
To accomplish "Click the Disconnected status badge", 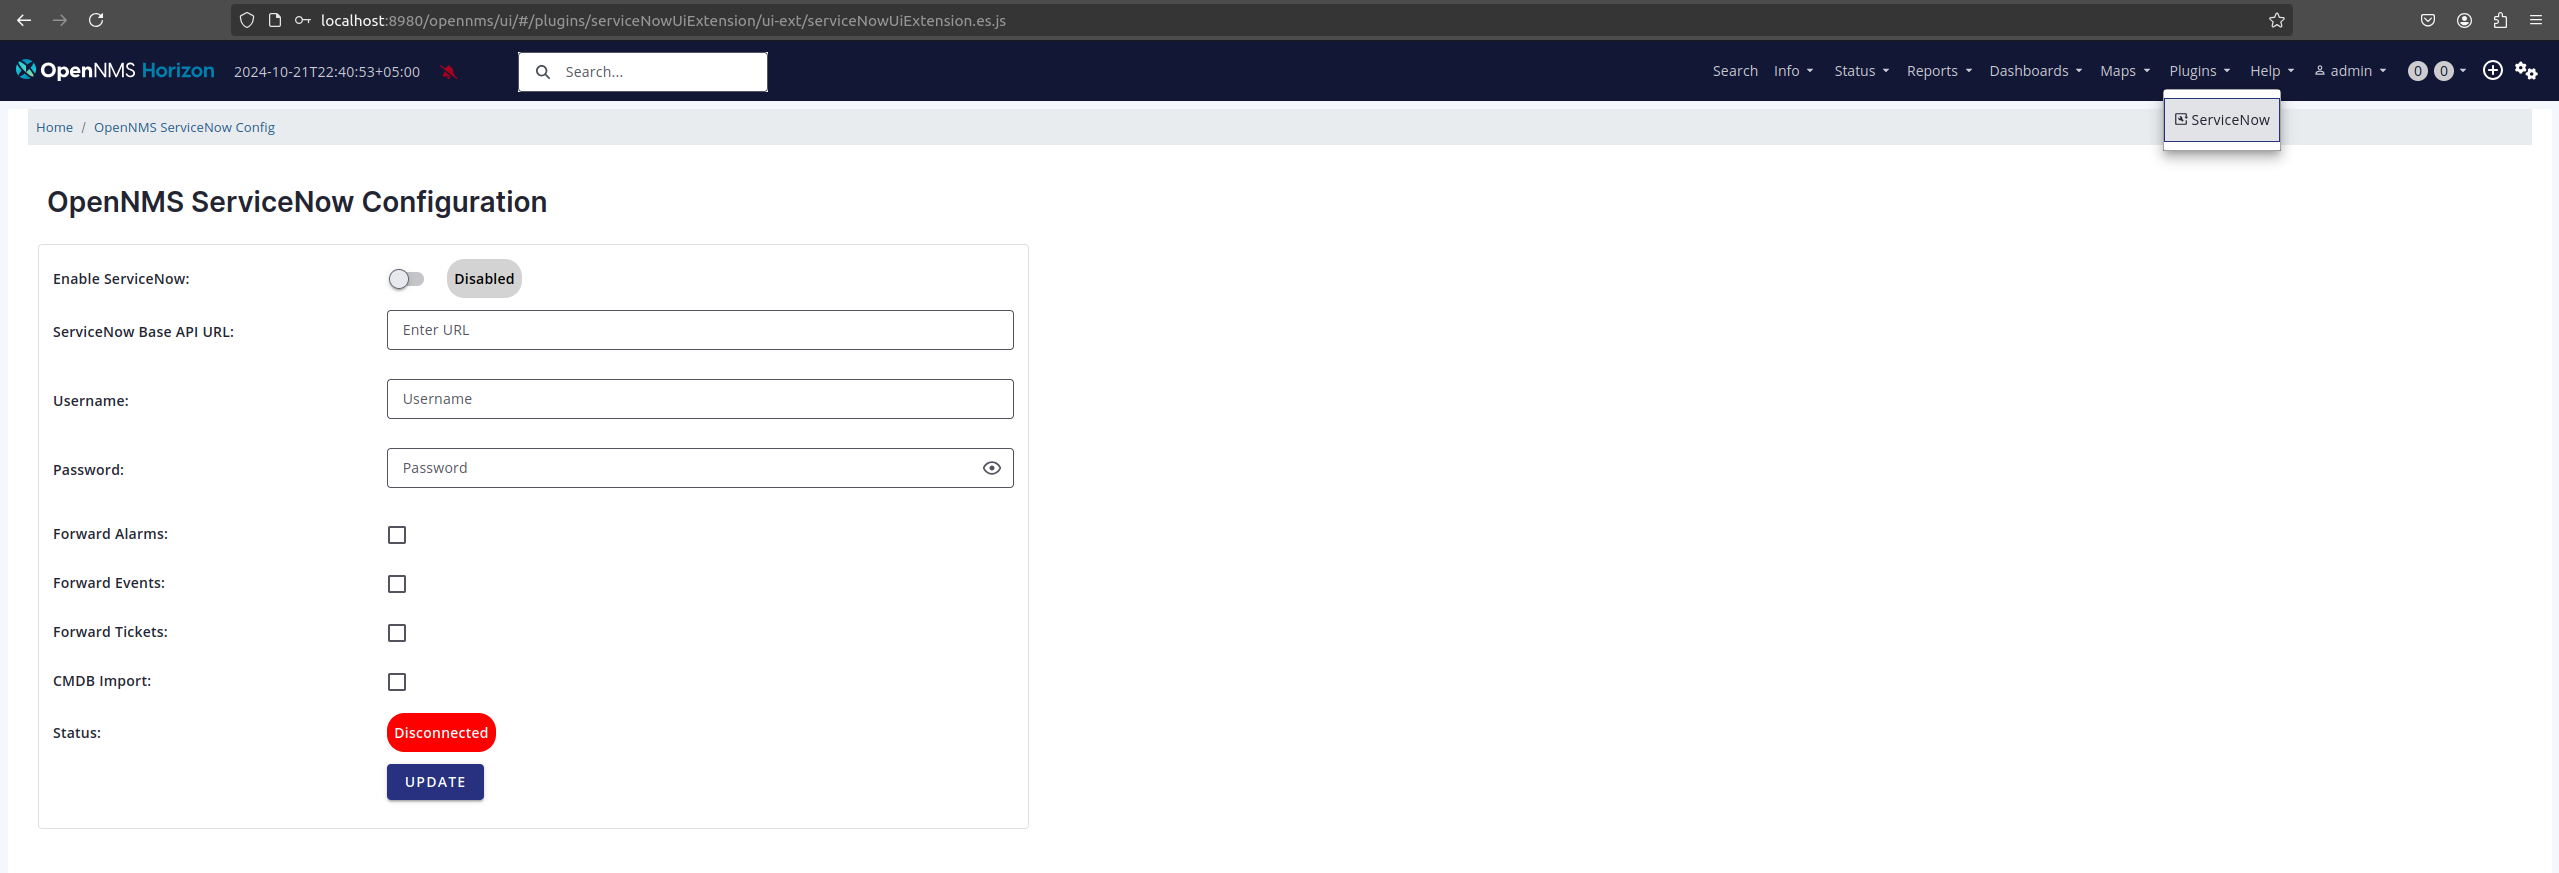I will pos(441,733).
